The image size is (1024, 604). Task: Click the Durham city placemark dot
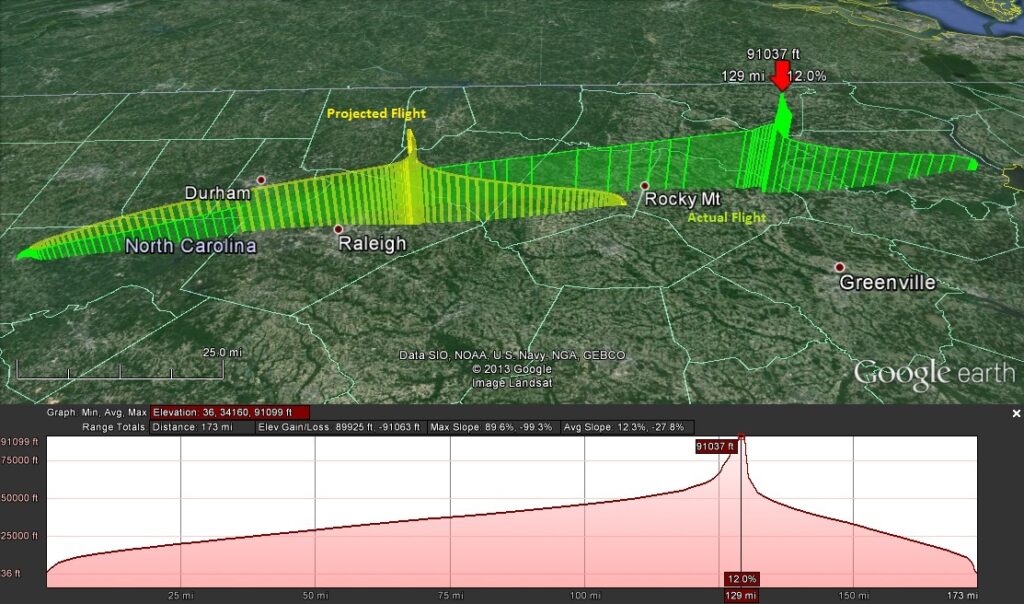(x=261, y=180)
